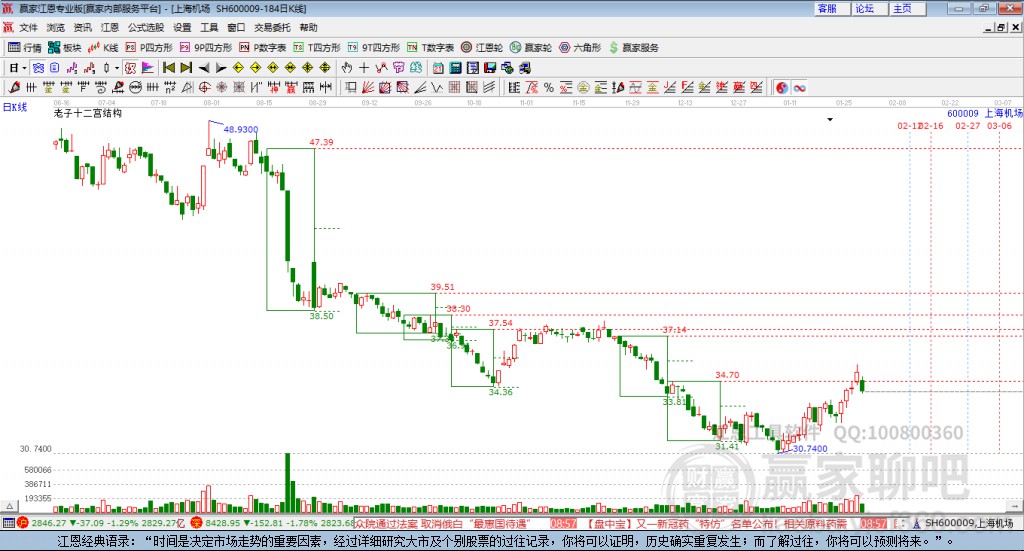The width and height of the screenshot is (1024, 551).
Task: Open the 文件 menu
Action: coord(29,27)
